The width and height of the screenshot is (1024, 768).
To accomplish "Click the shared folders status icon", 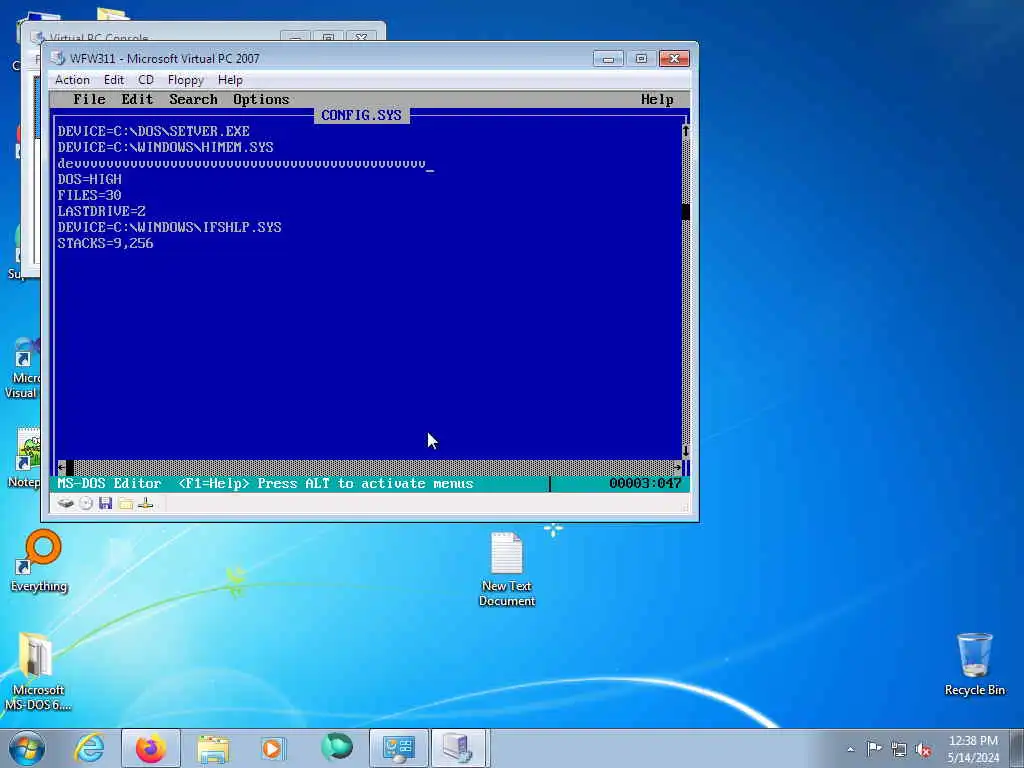I will pyautogui.click(x=125, y=504).
